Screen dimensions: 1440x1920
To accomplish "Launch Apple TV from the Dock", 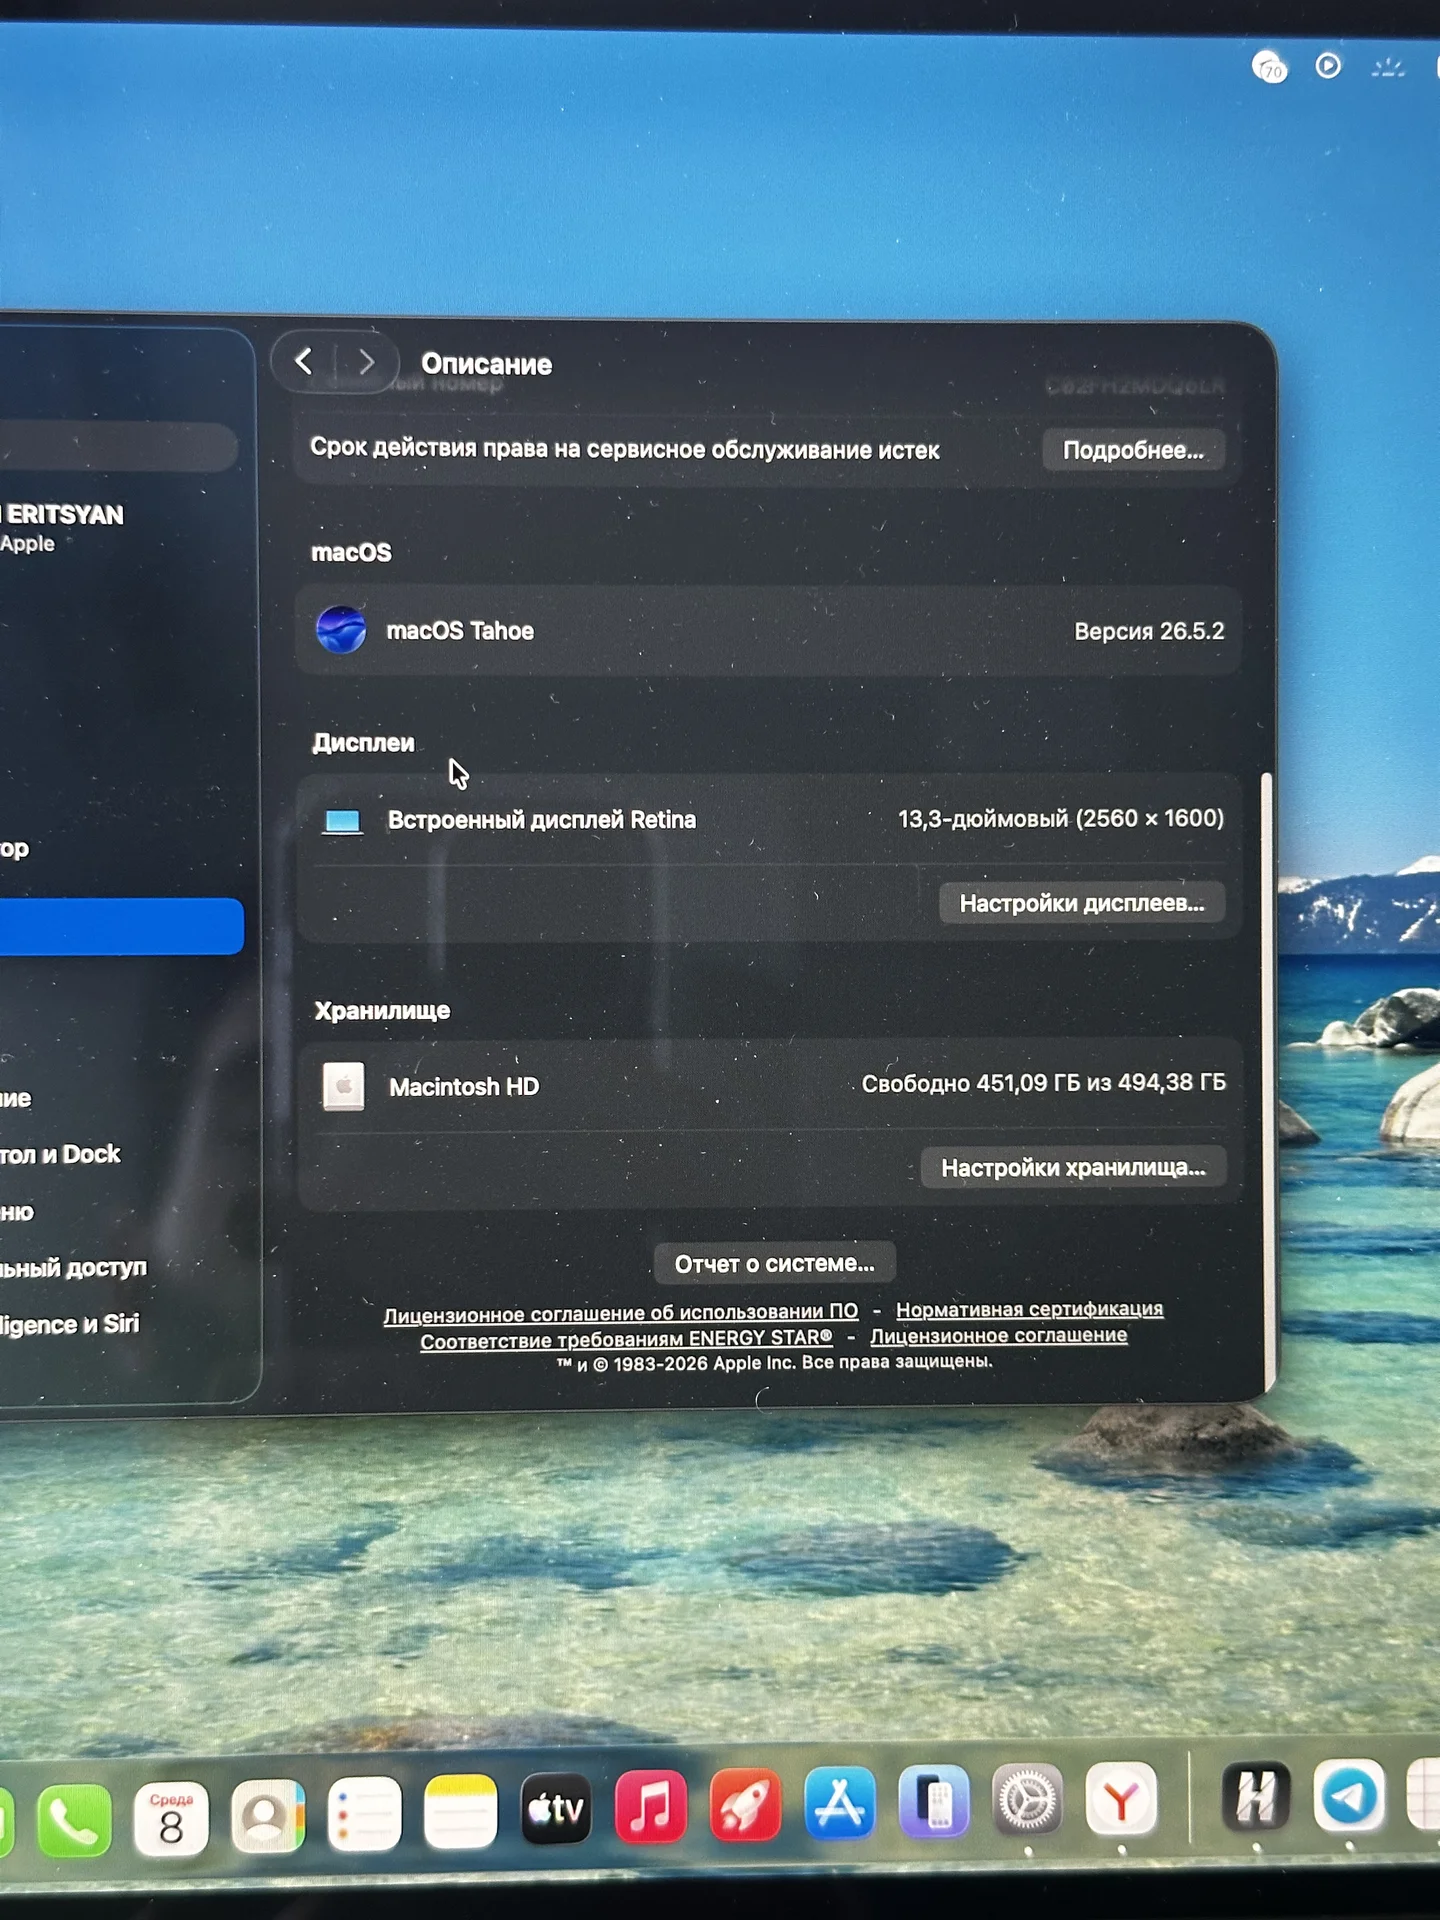I will tap(556, 1808).
